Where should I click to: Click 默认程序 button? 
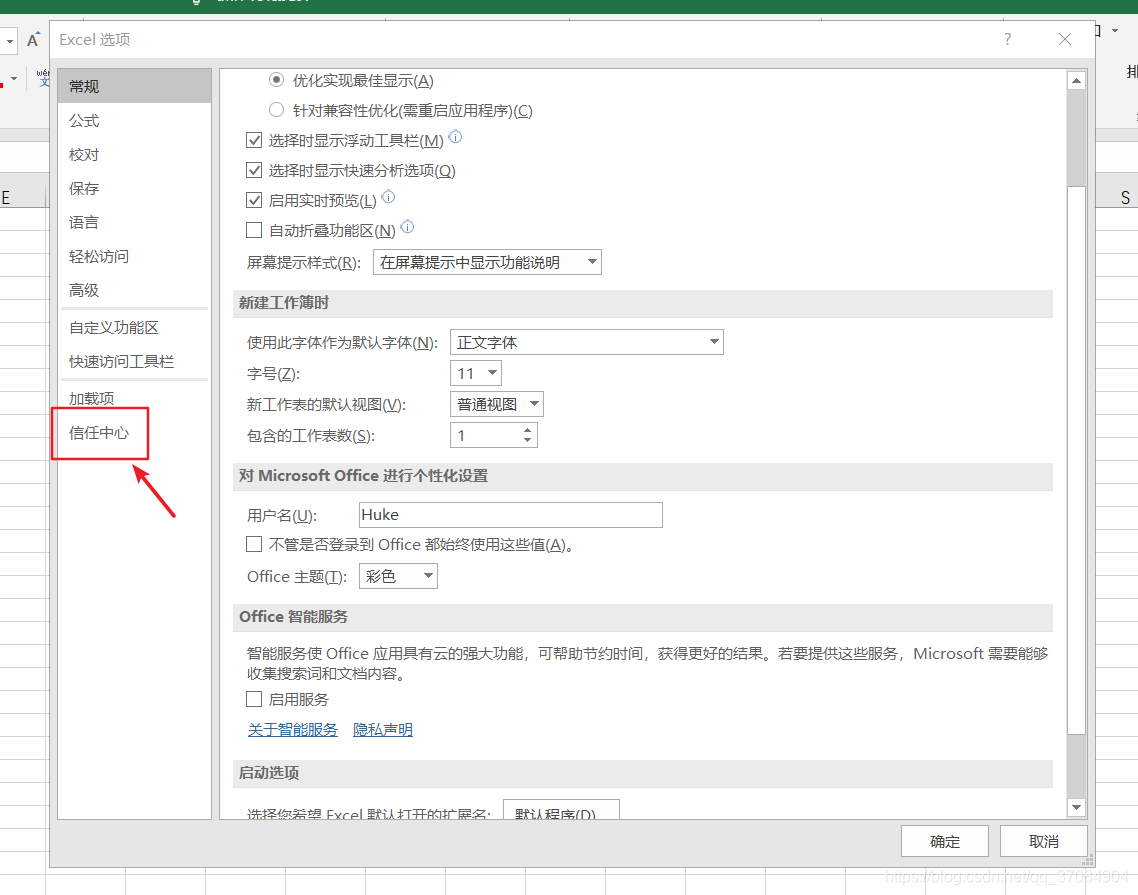(561, 809)
